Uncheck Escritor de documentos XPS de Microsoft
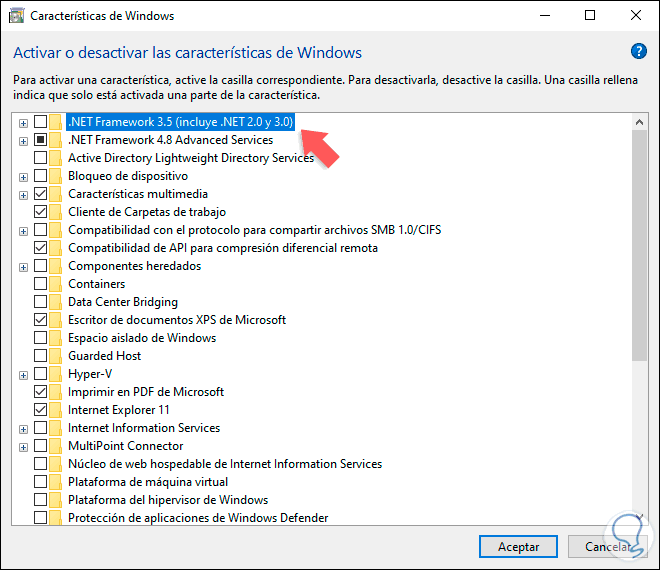 click(40, 320)
